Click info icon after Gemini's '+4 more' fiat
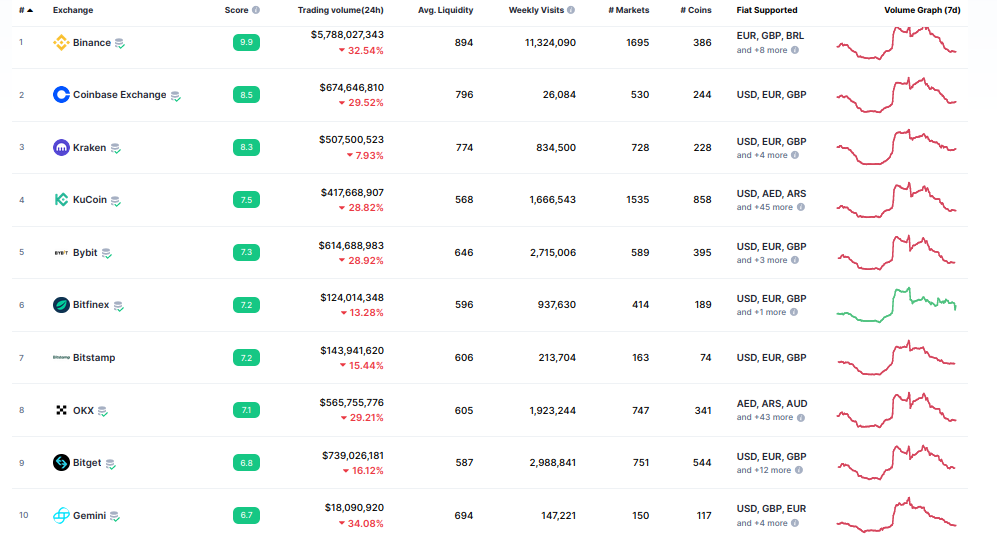997x538 pixels. pos(795,523)
